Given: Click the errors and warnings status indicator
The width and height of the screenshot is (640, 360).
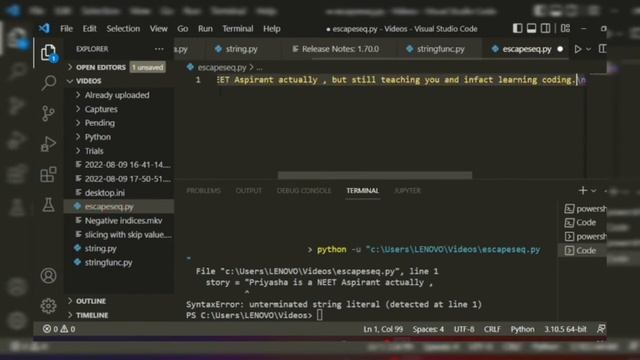Looking at the screenshot, I should click(59, 329).
